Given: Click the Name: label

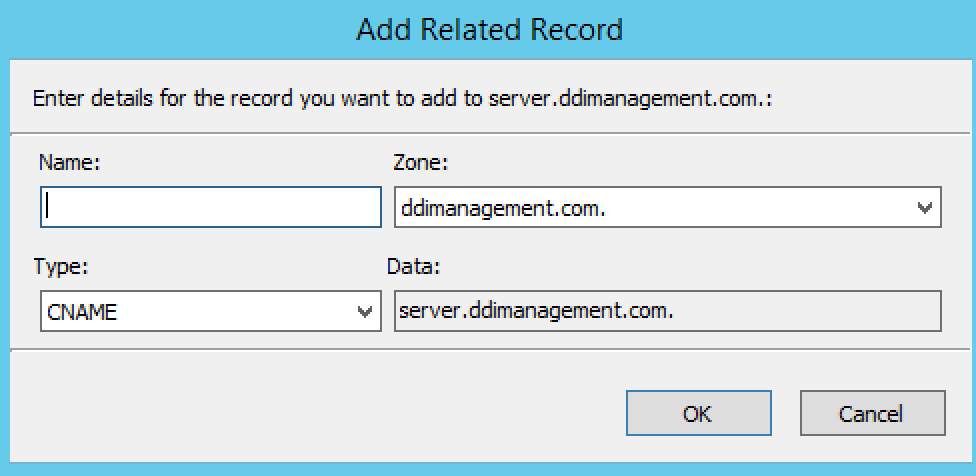Looking at the screenshot, I should pyautogui.click(x=68, y=161).
